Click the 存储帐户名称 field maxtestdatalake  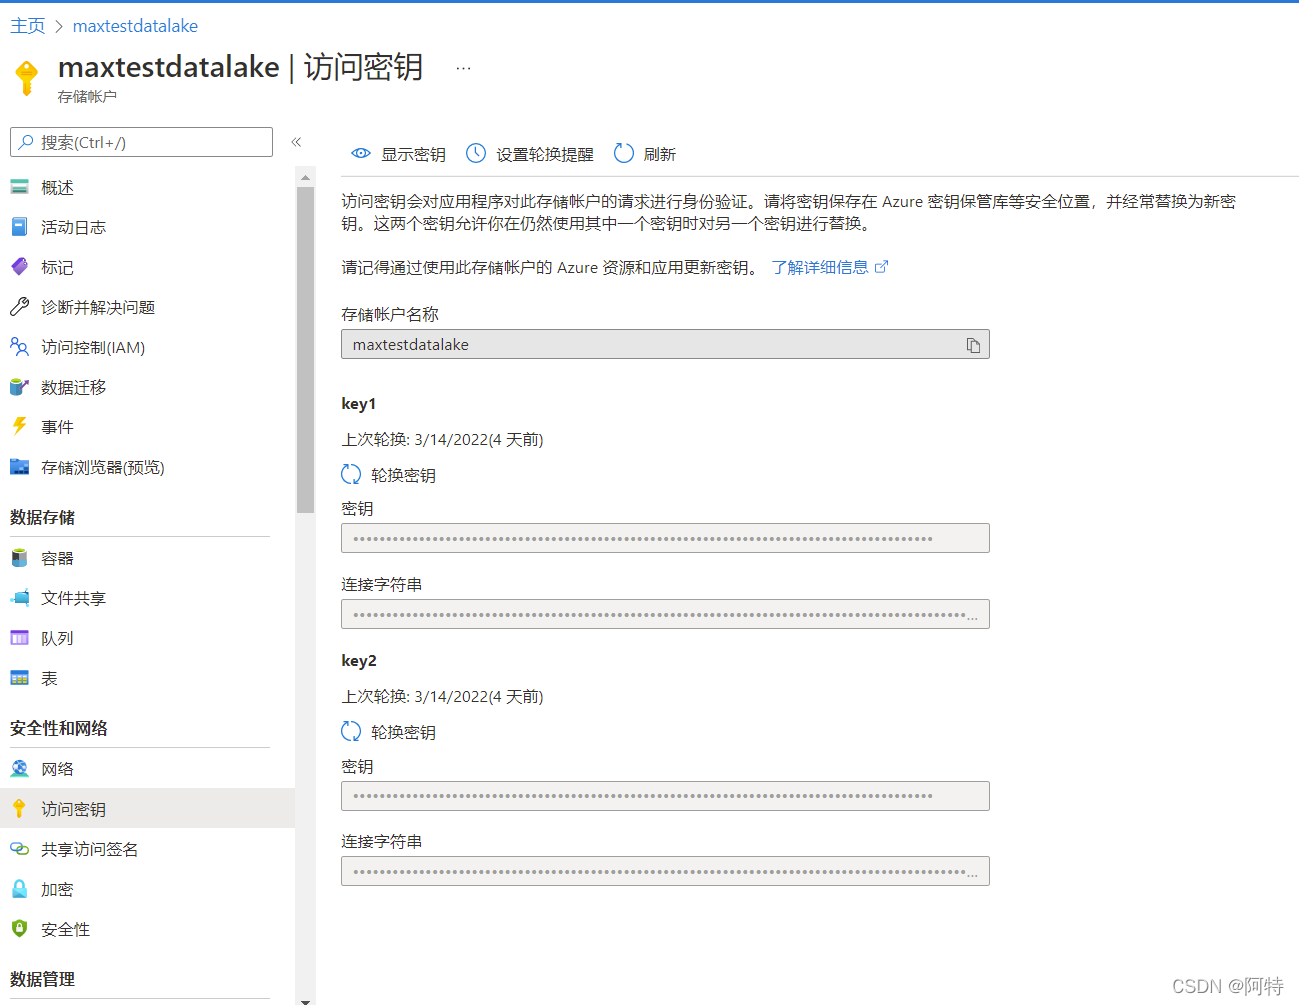click(665, 344)
